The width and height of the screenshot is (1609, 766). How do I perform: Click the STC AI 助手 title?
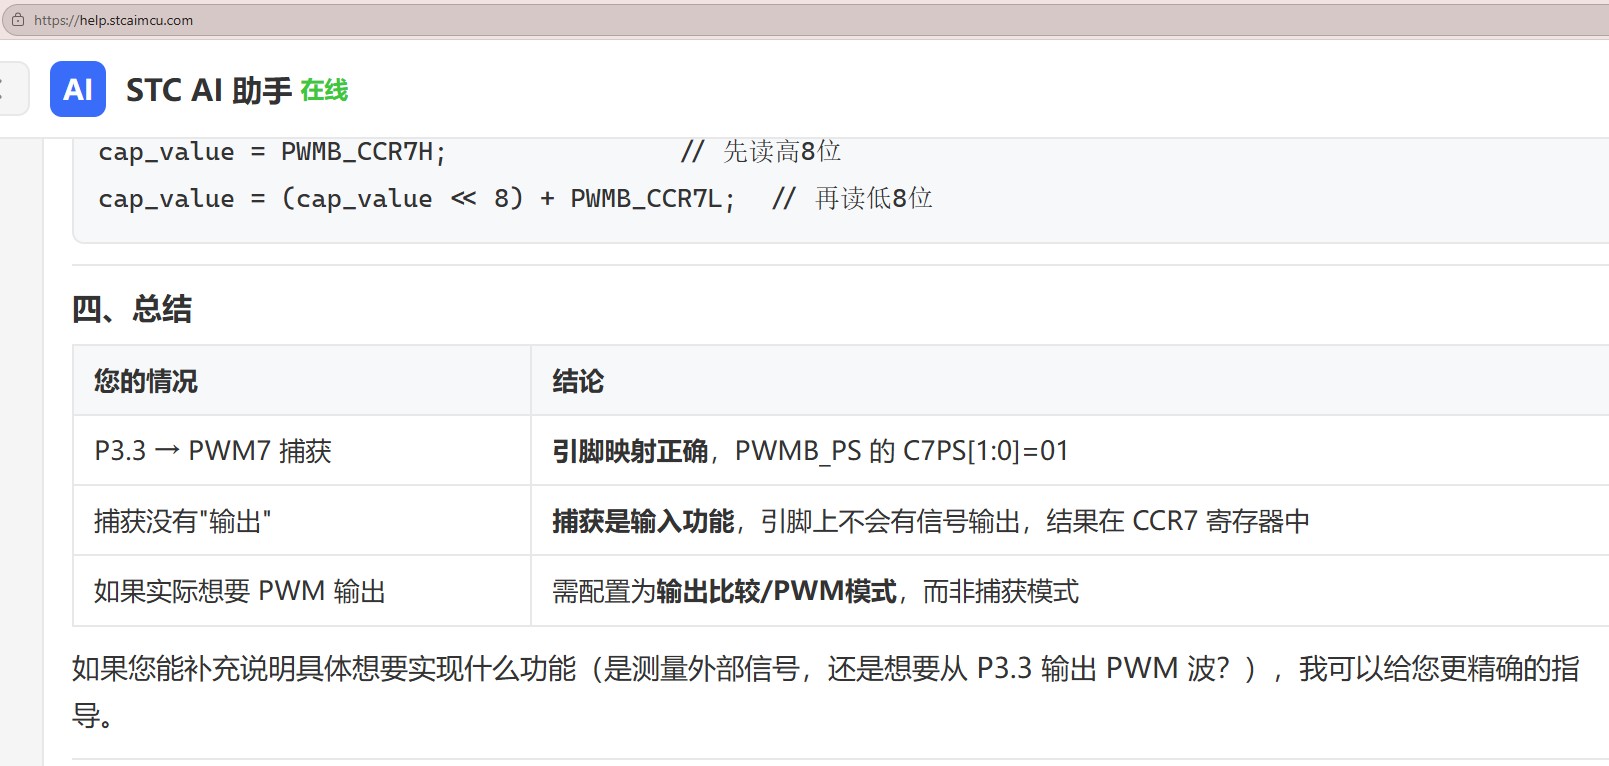pos(209,90)
